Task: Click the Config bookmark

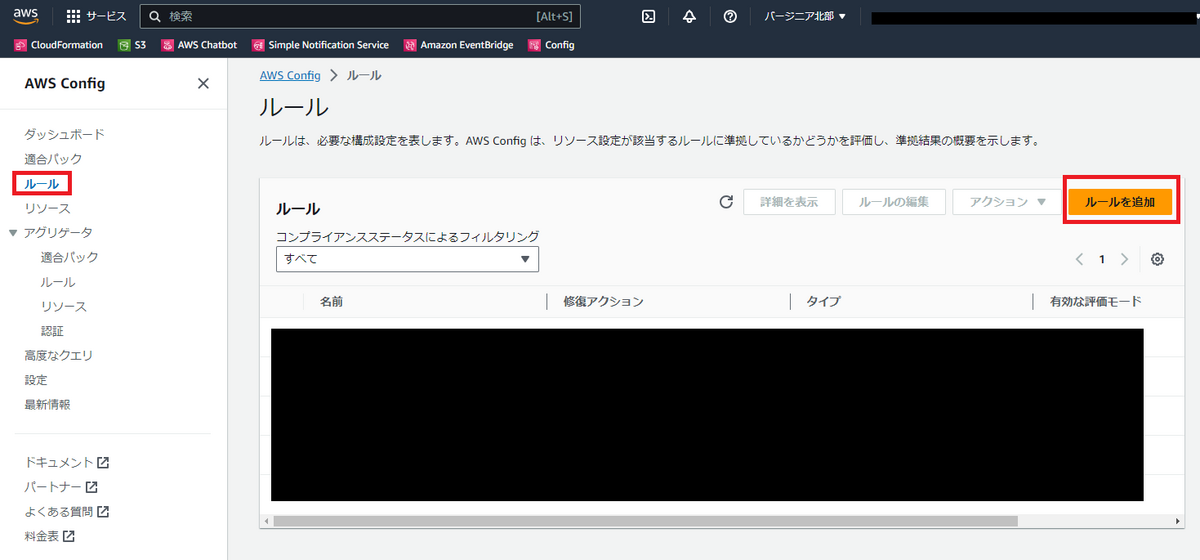Action: [552, 45]
